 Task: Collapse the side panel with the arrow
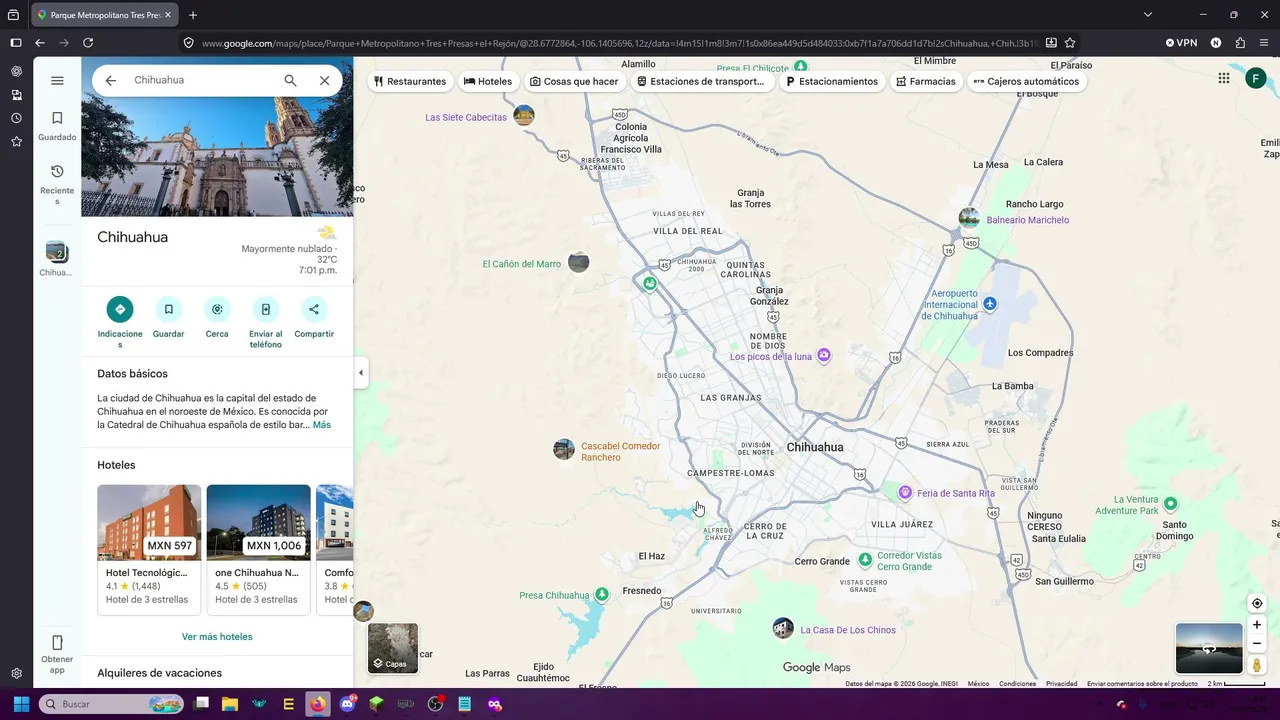[x=361, y=373]
